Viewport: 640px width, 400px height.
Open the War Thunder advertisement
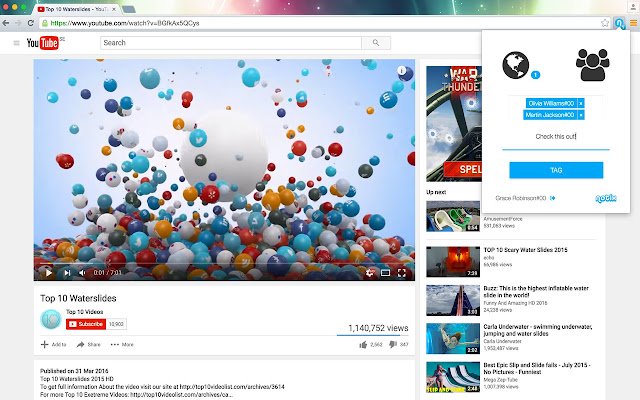pyautogui.click(x=453, y=124)
